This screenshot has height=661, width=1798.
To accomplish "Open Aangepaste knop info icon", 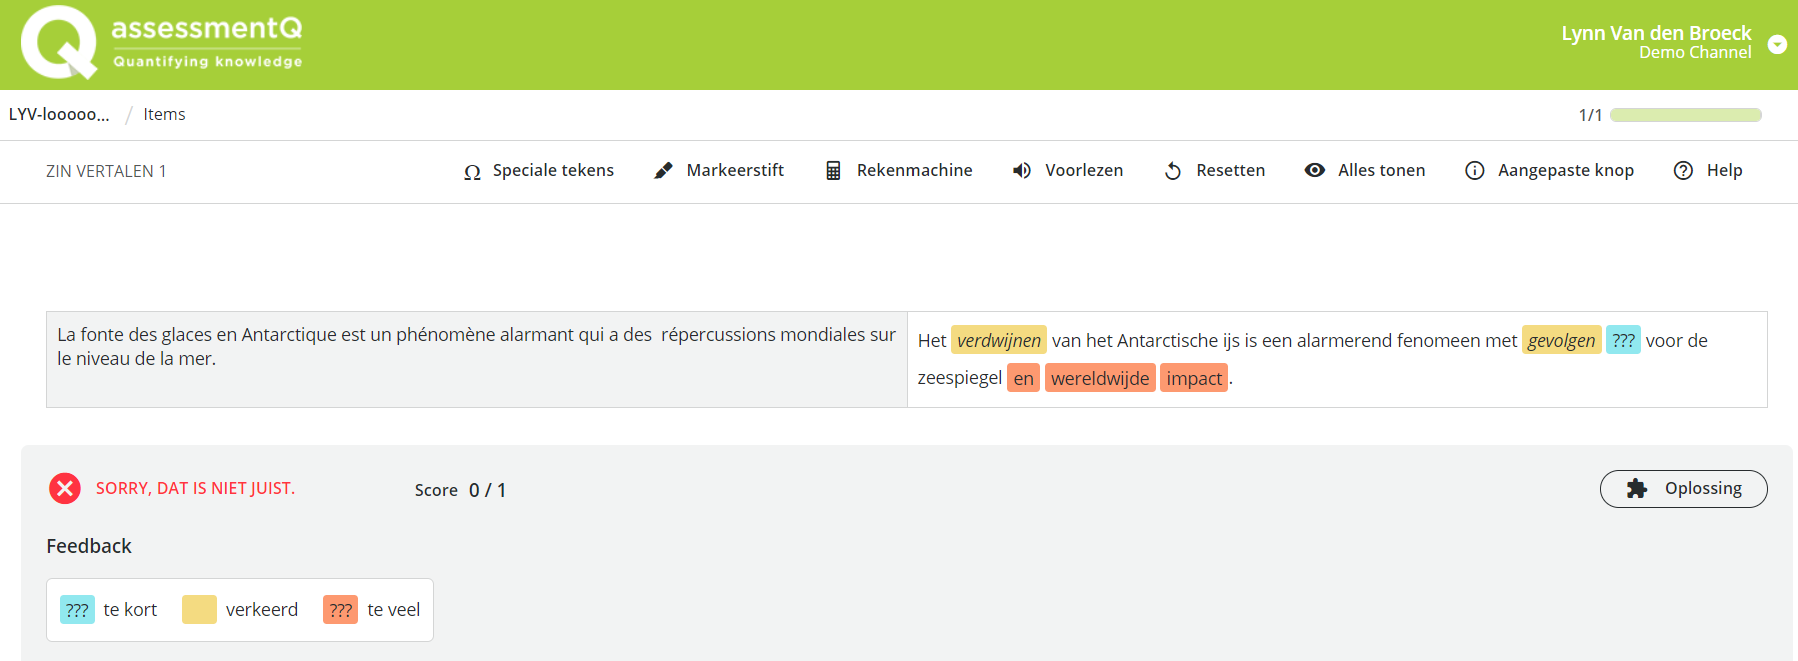I will (1474, 171).
